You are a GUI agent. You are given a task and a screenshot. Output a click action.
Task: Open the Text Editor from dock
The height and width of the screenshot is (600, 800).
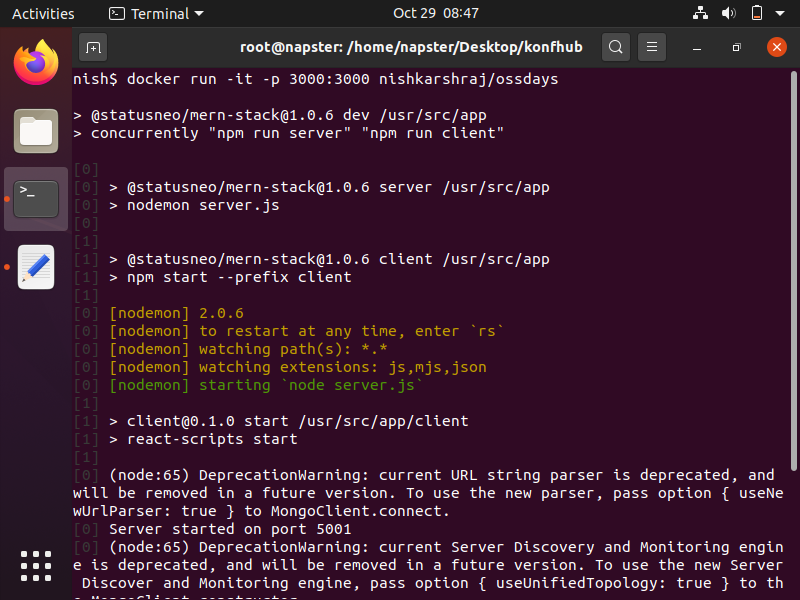tap(36, 267)
